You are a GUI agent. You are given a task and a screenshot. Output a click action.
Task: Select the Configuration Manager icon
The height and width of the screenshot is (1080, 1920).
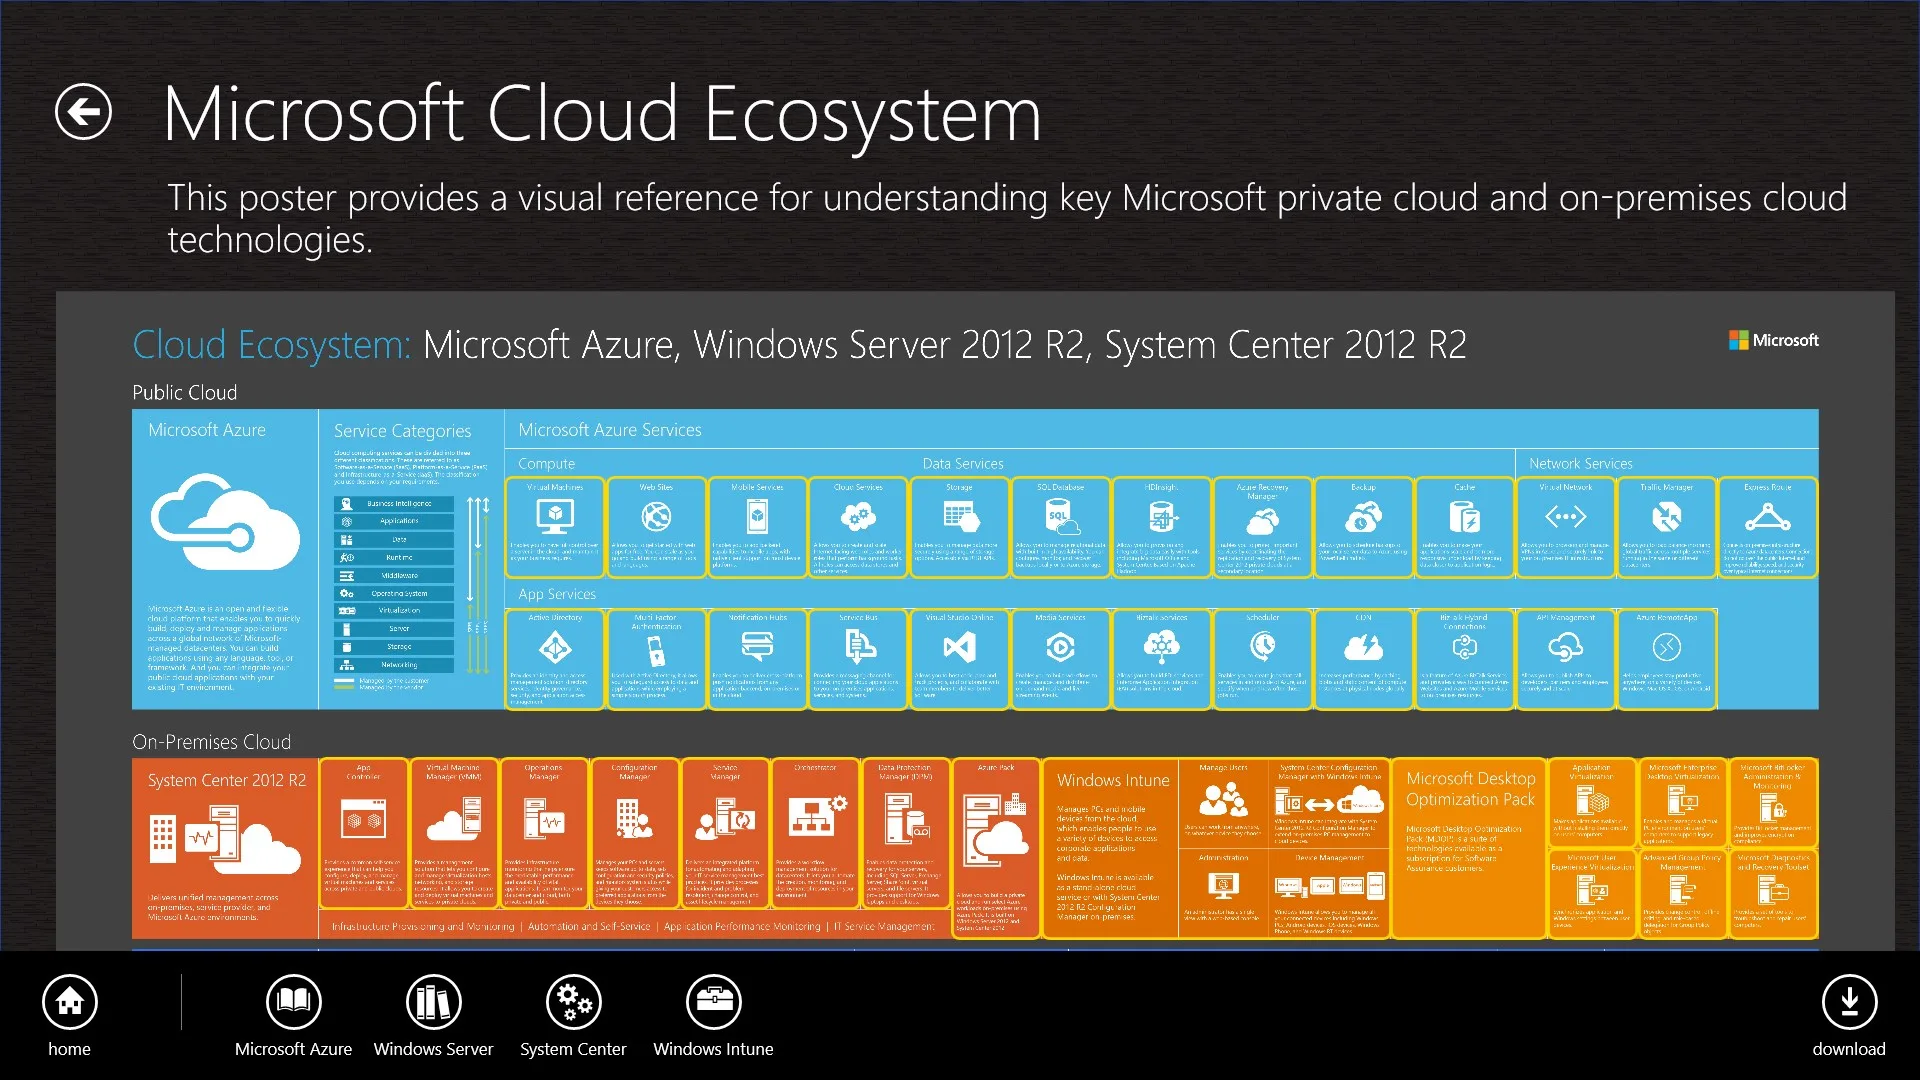(x=634, y=819)
